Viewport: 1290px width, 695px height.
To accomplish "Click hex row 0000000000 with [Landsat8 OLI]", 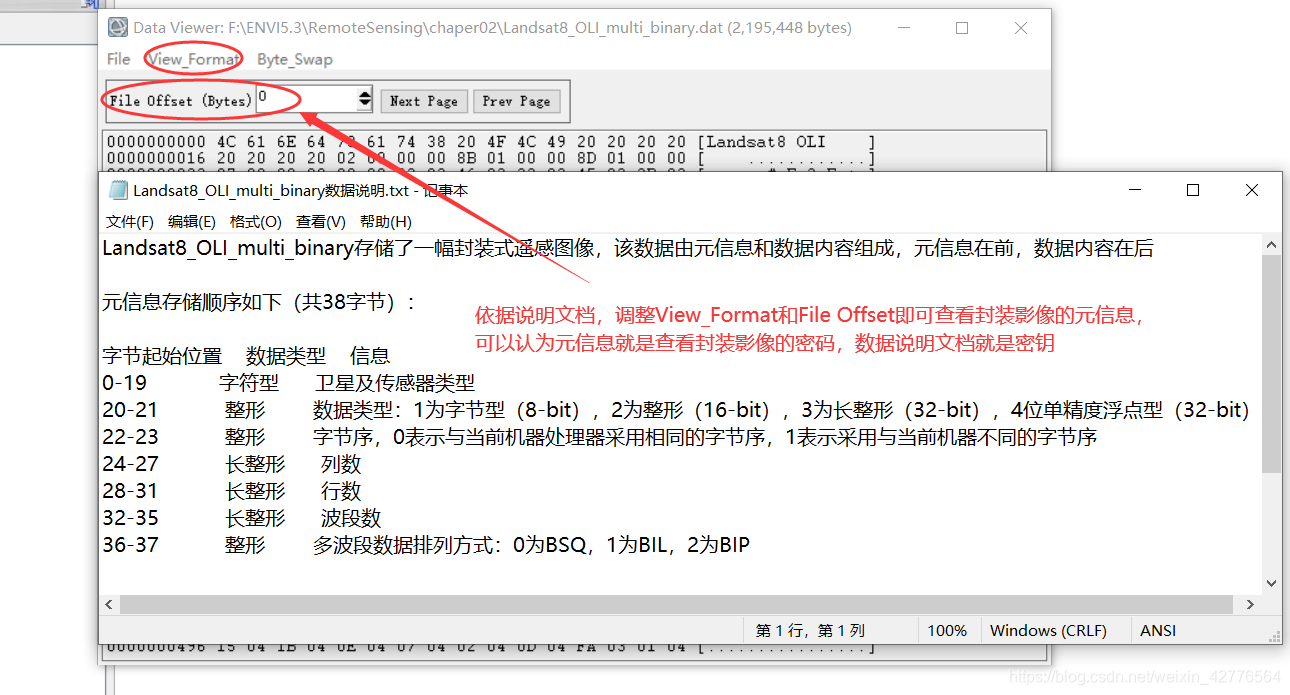I will (x=491, y=142).
